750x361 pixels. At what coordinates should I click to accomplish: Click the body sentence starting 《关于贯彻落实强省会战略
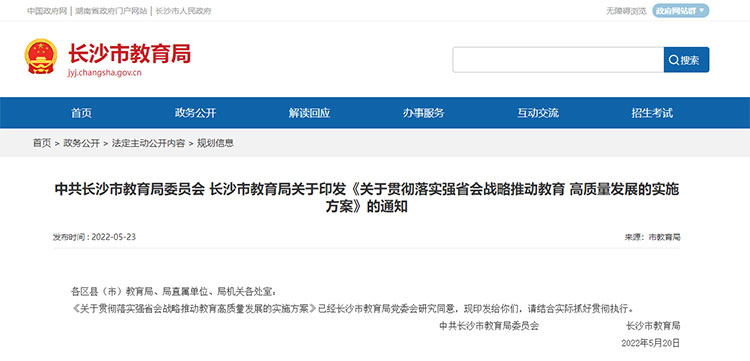[x=353, y=308]
